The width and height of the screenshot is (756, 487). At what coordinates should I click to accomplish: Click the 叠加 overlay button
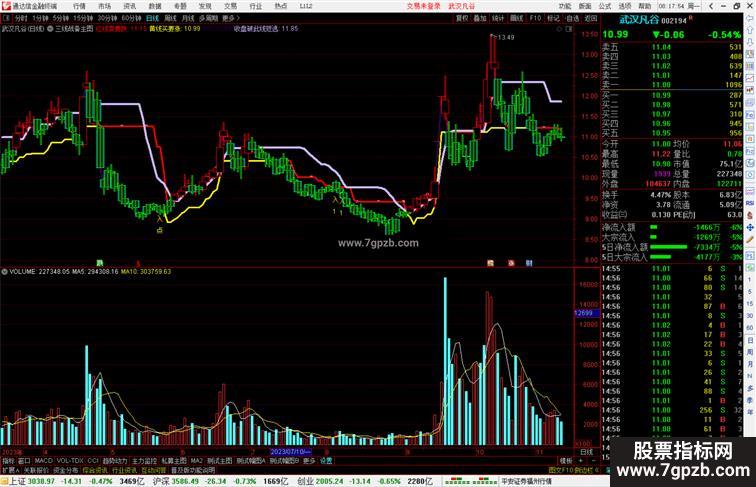[x=480, y=18]
